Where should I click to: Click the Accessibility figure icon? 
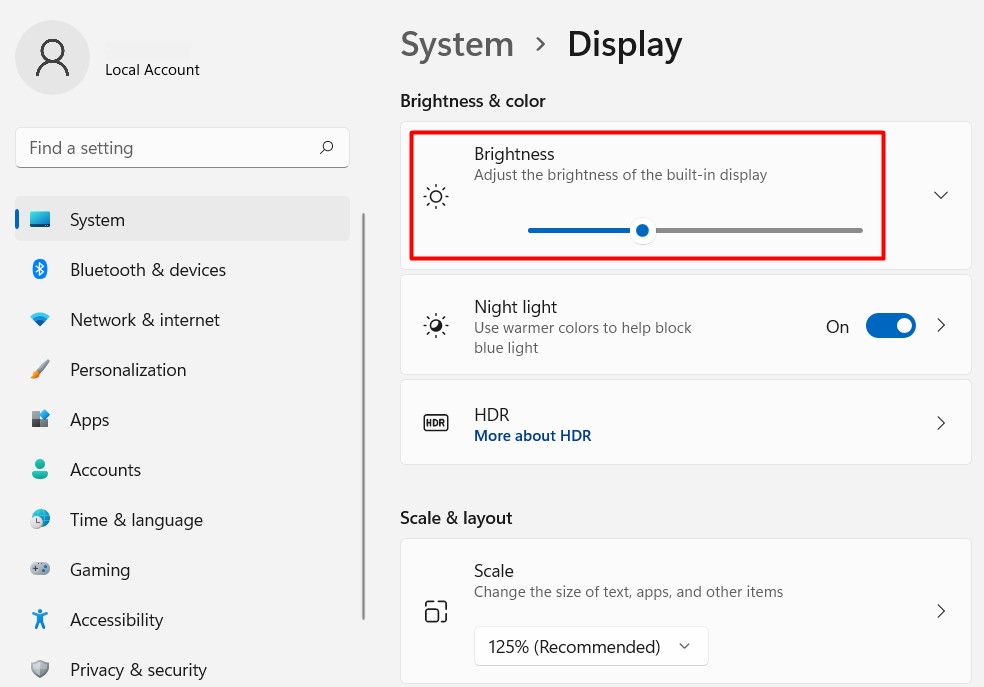pos(40,620)
